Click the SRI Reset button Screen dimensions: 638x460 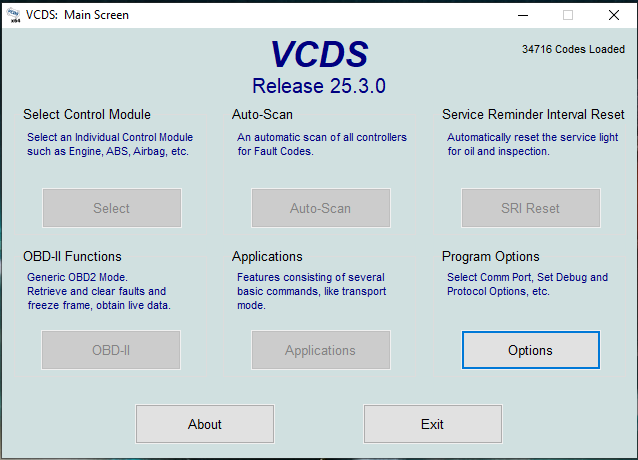point(531,208)
